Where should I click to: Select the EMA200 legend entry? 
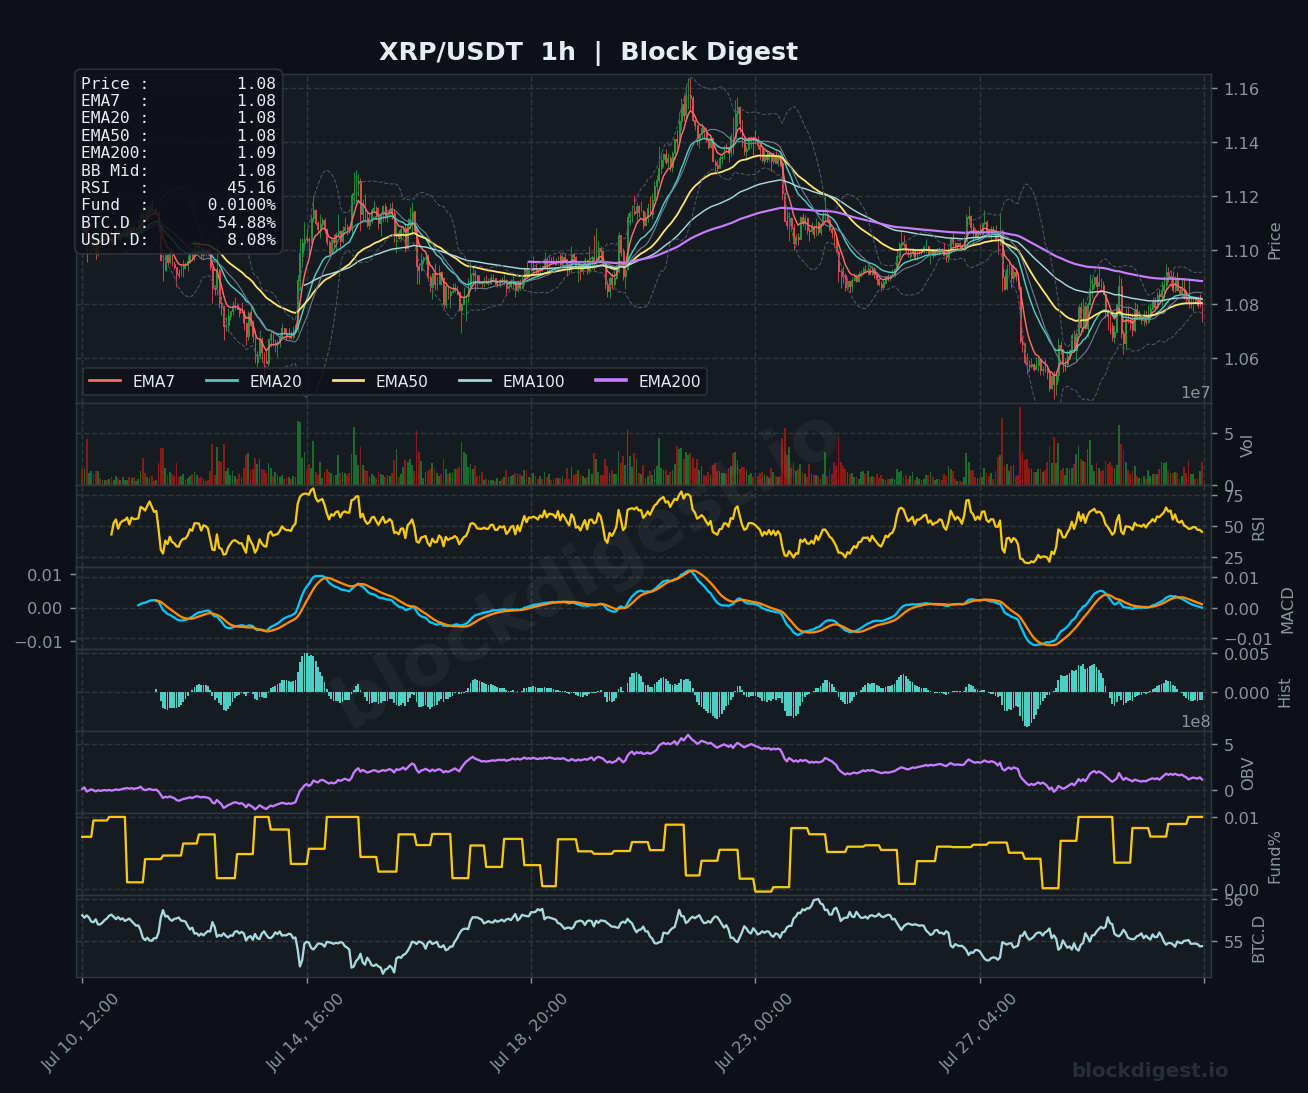click(x=647, y=382)
